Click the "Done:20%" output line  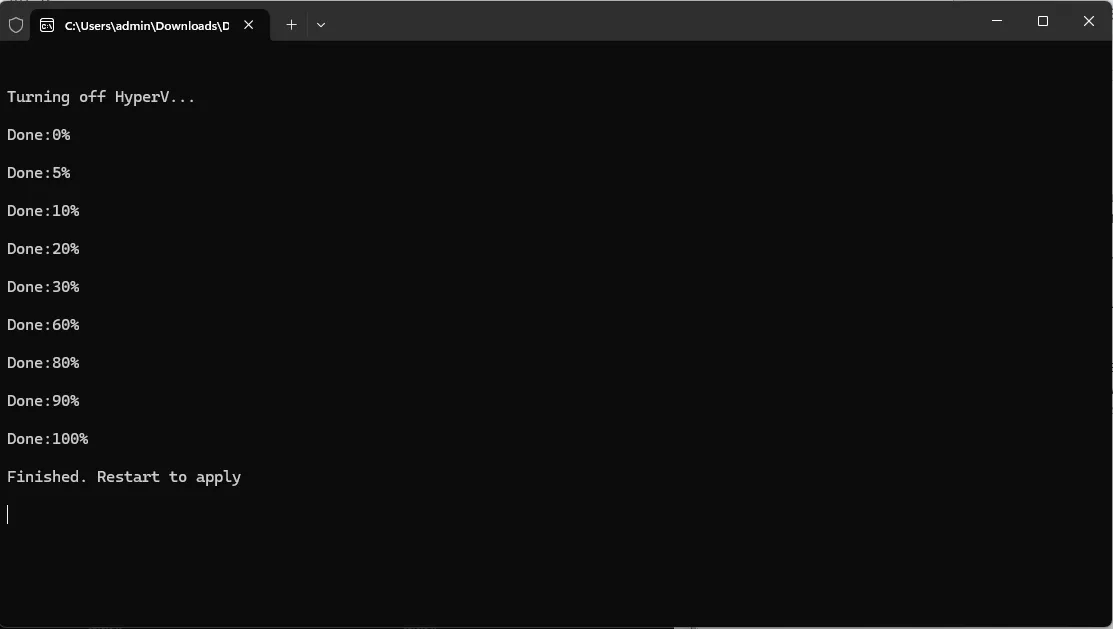tap(43, 249)
